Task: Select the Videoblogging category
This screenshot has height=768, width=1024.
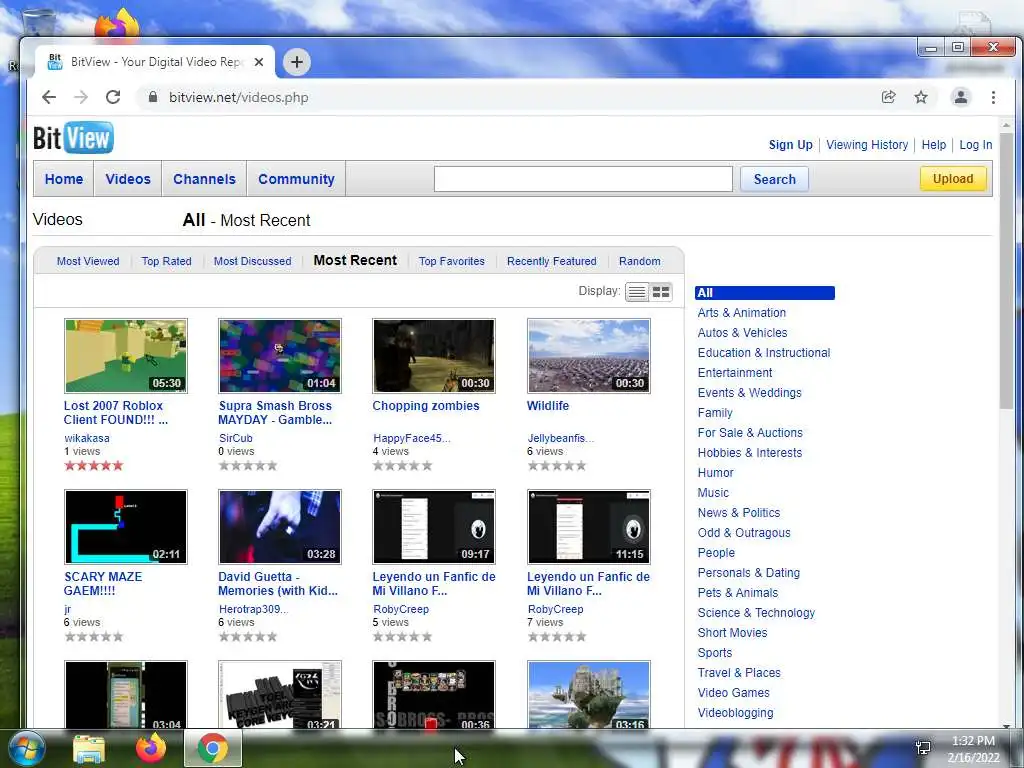Action: tap(735, 713)
